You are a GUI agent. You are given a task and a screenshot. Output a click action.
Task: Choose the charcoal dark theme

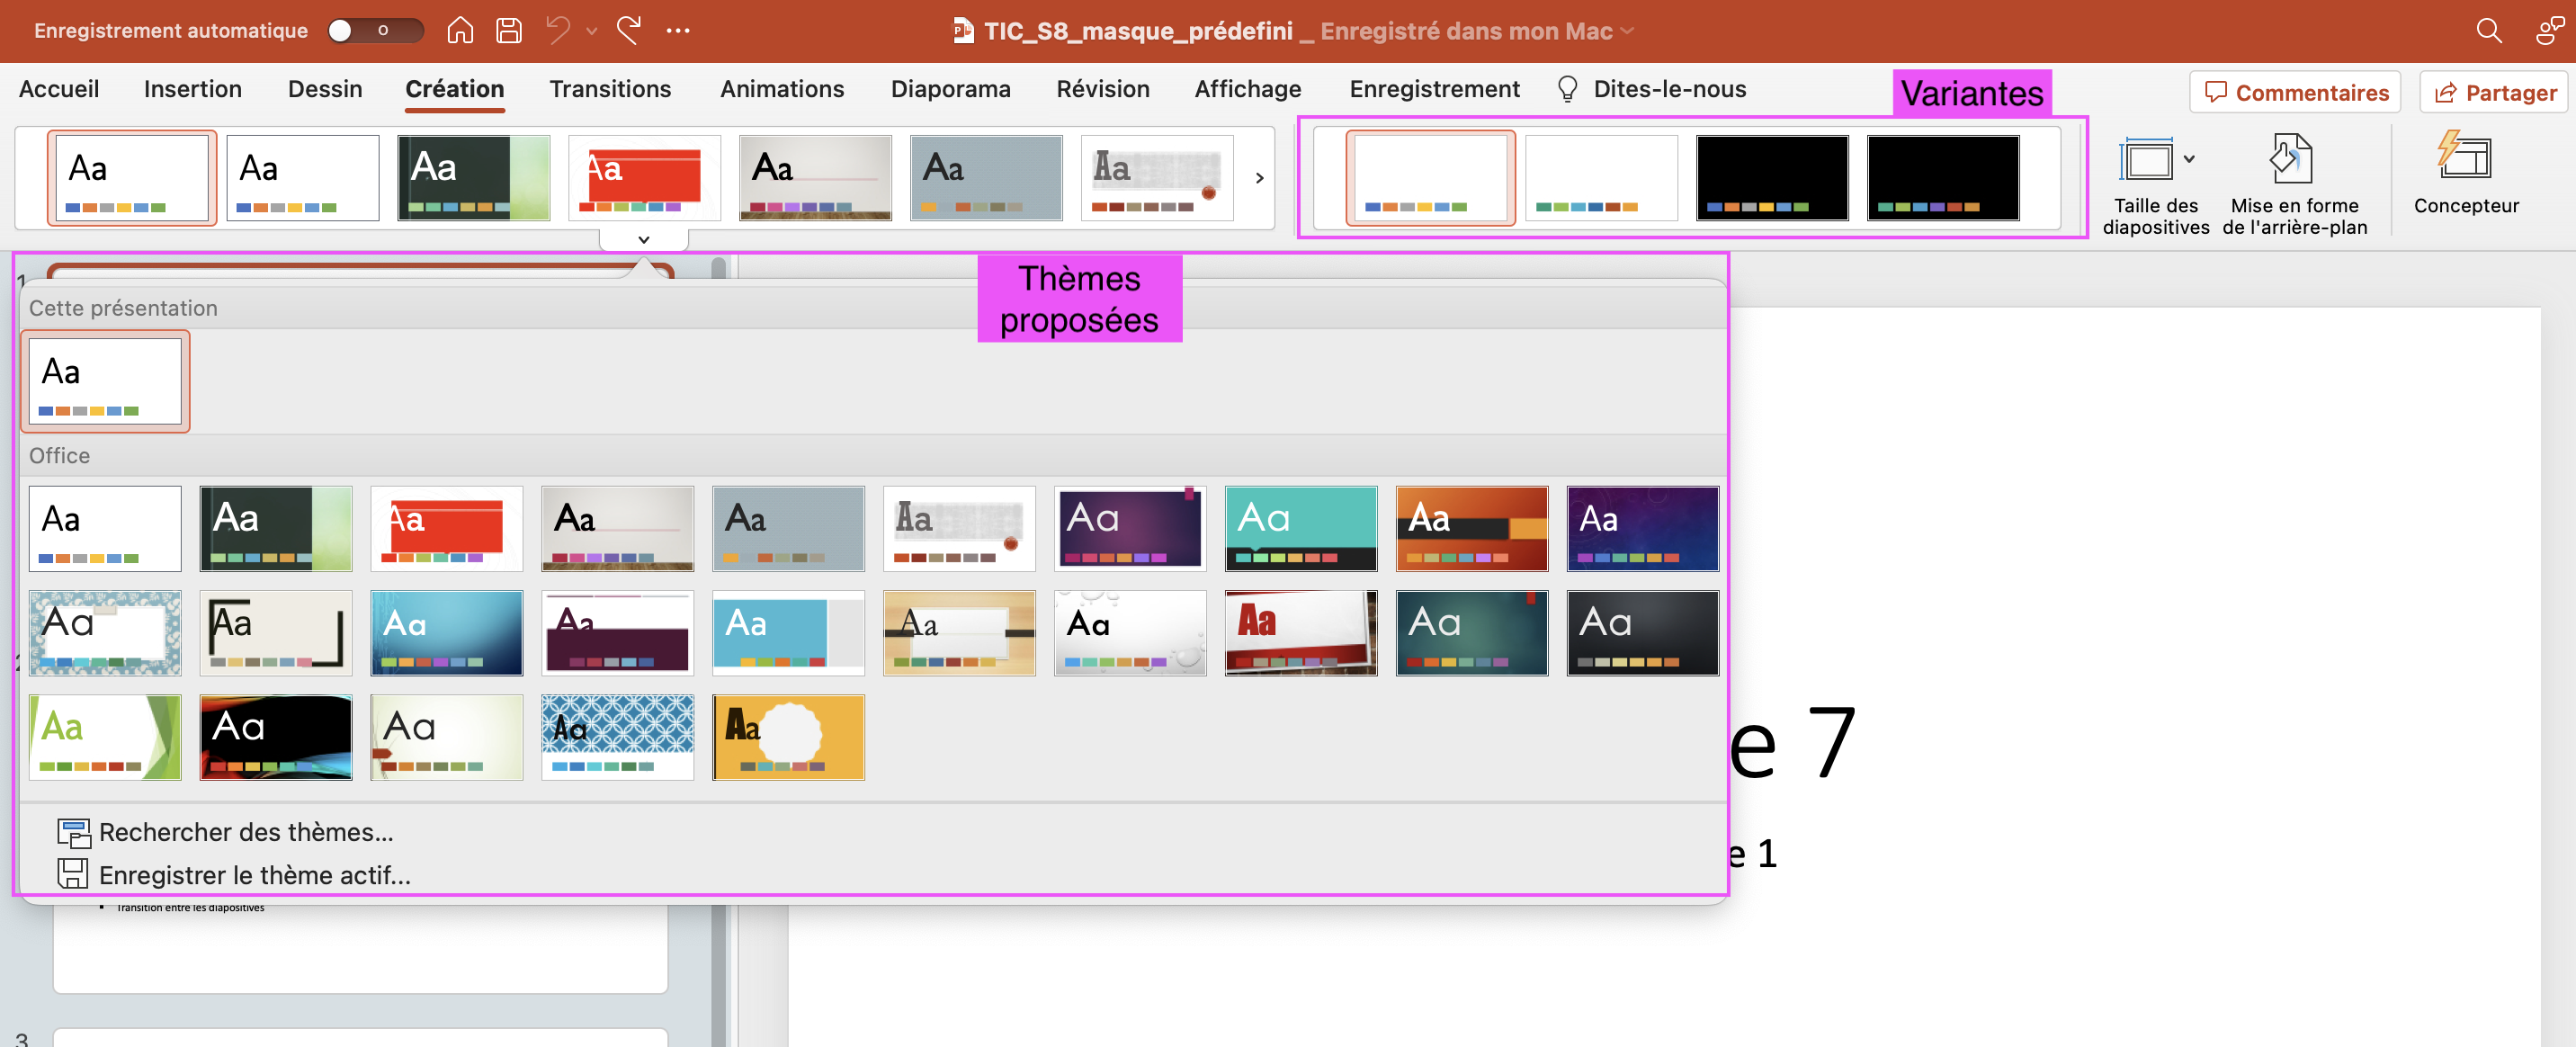1643,633
